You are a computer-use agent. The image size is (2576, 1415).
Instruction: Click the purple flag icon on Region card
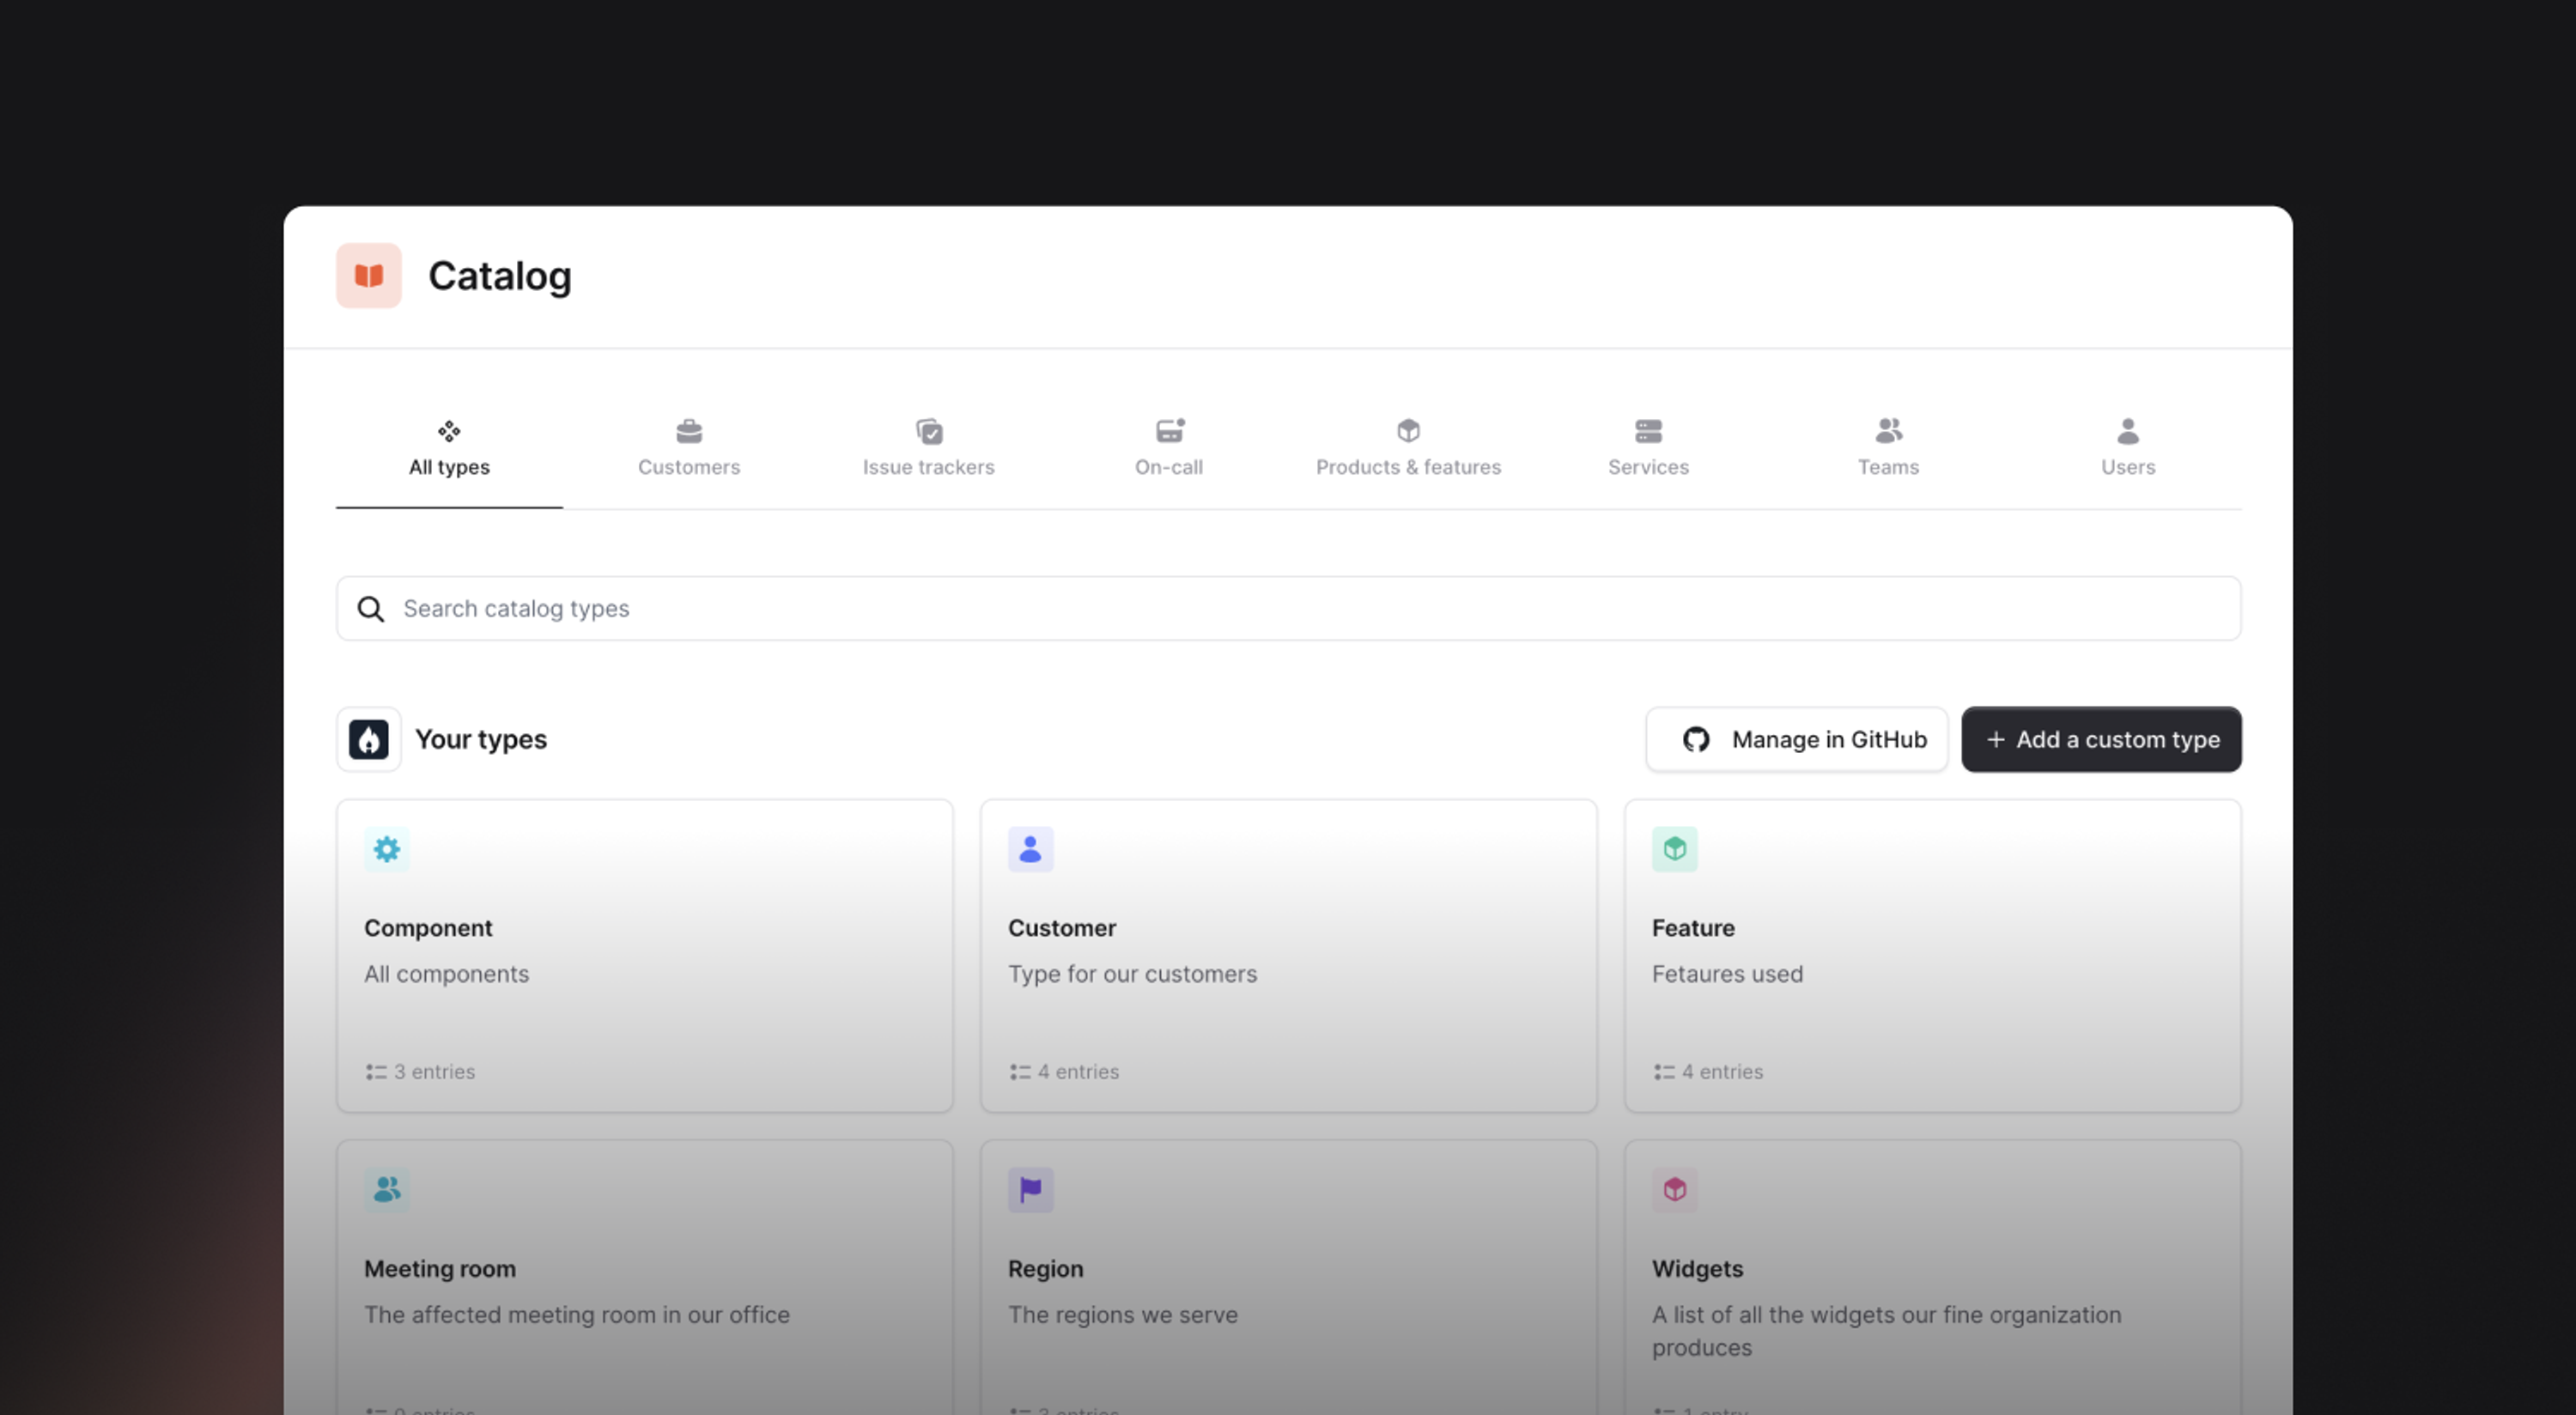[1030, 1190]
